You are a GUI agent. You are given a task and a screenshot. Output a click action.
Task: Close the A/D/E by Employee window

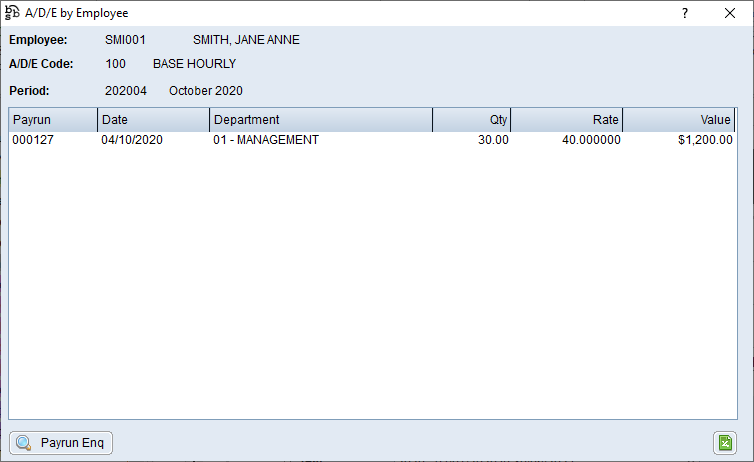point(730,14)
